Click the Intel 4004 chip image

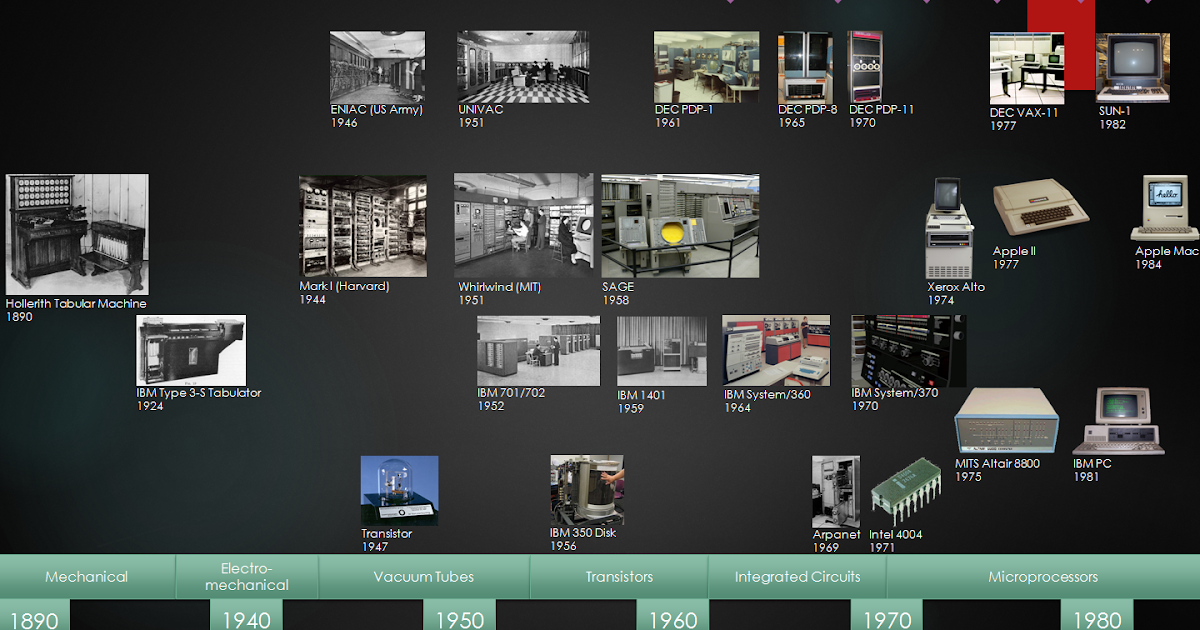905,490
